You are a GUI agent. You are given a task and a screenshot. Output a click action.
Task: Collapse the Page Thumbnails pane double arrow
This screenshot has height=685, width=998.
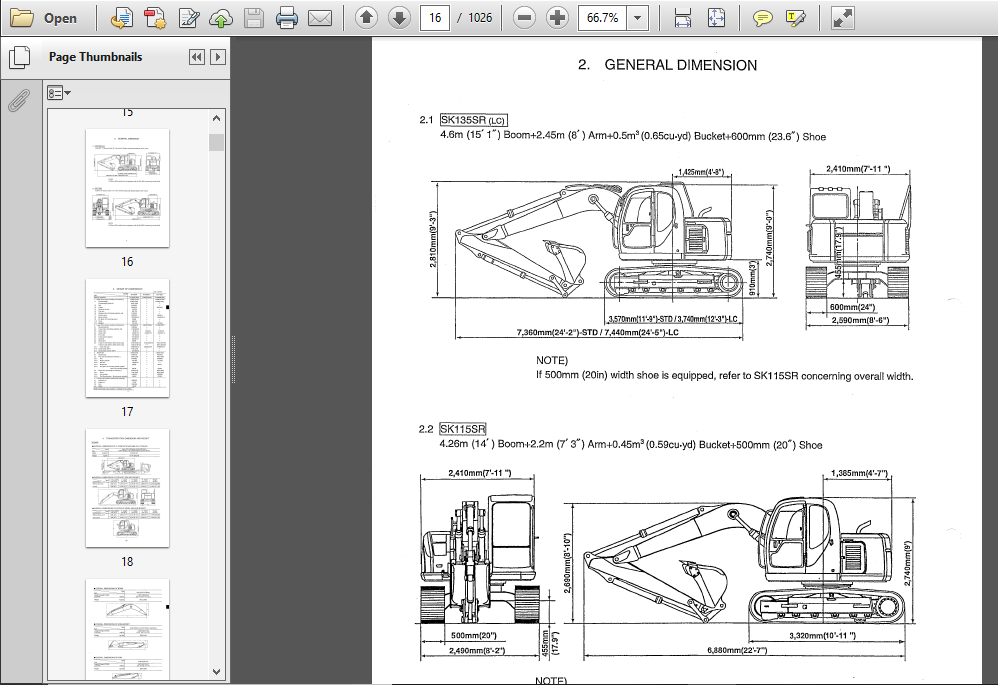pos(197,57)
